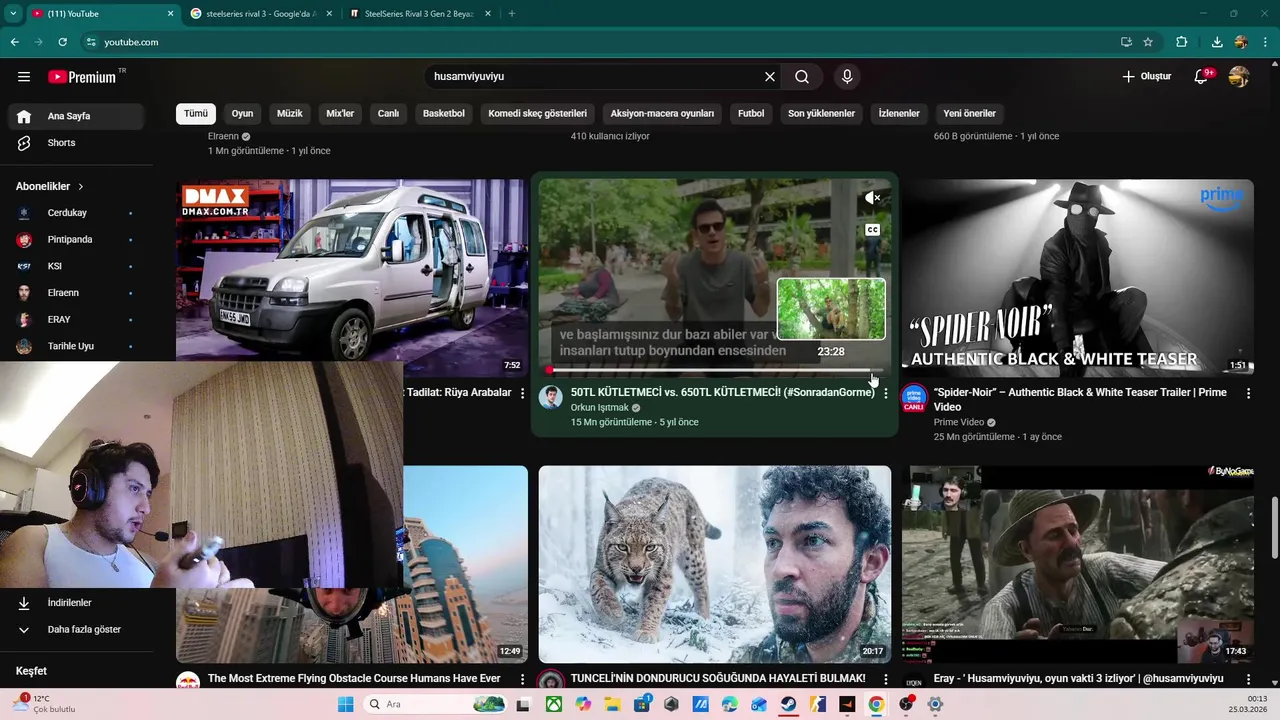
Task: Open Xbox app from taskbar
Action: 554,704
